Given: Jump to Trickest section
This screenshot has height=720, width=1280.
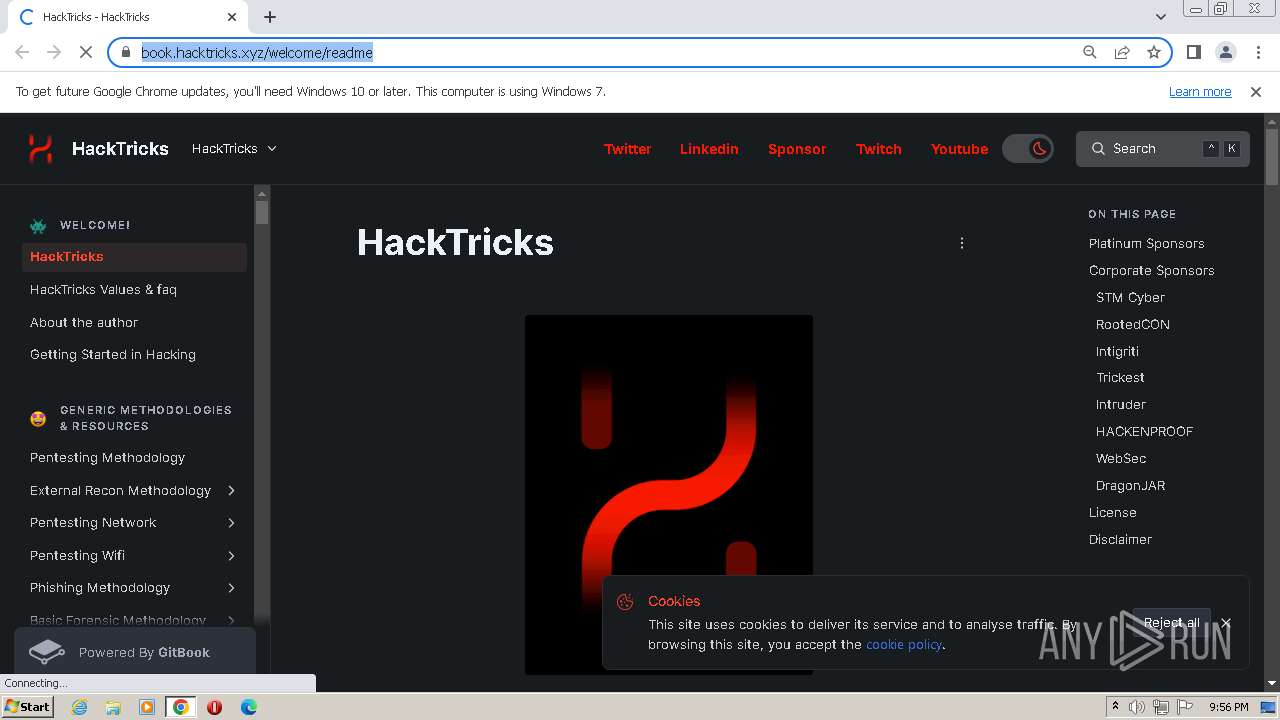Looking at the screenshot, I should pos(1120,377).
